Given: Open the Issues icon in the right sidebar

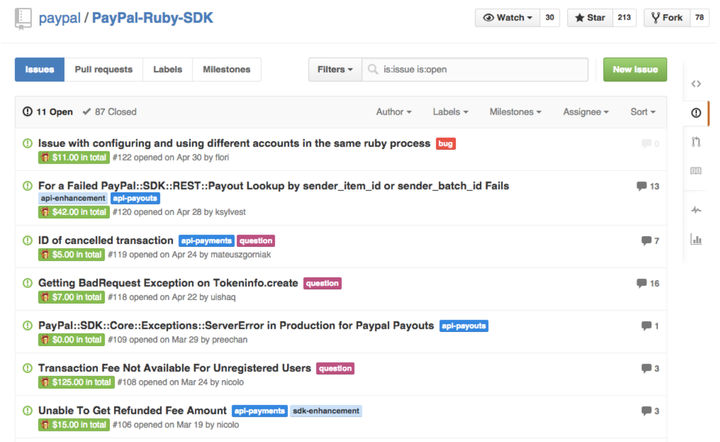Looking at the screenshot, I should [696, 113].
